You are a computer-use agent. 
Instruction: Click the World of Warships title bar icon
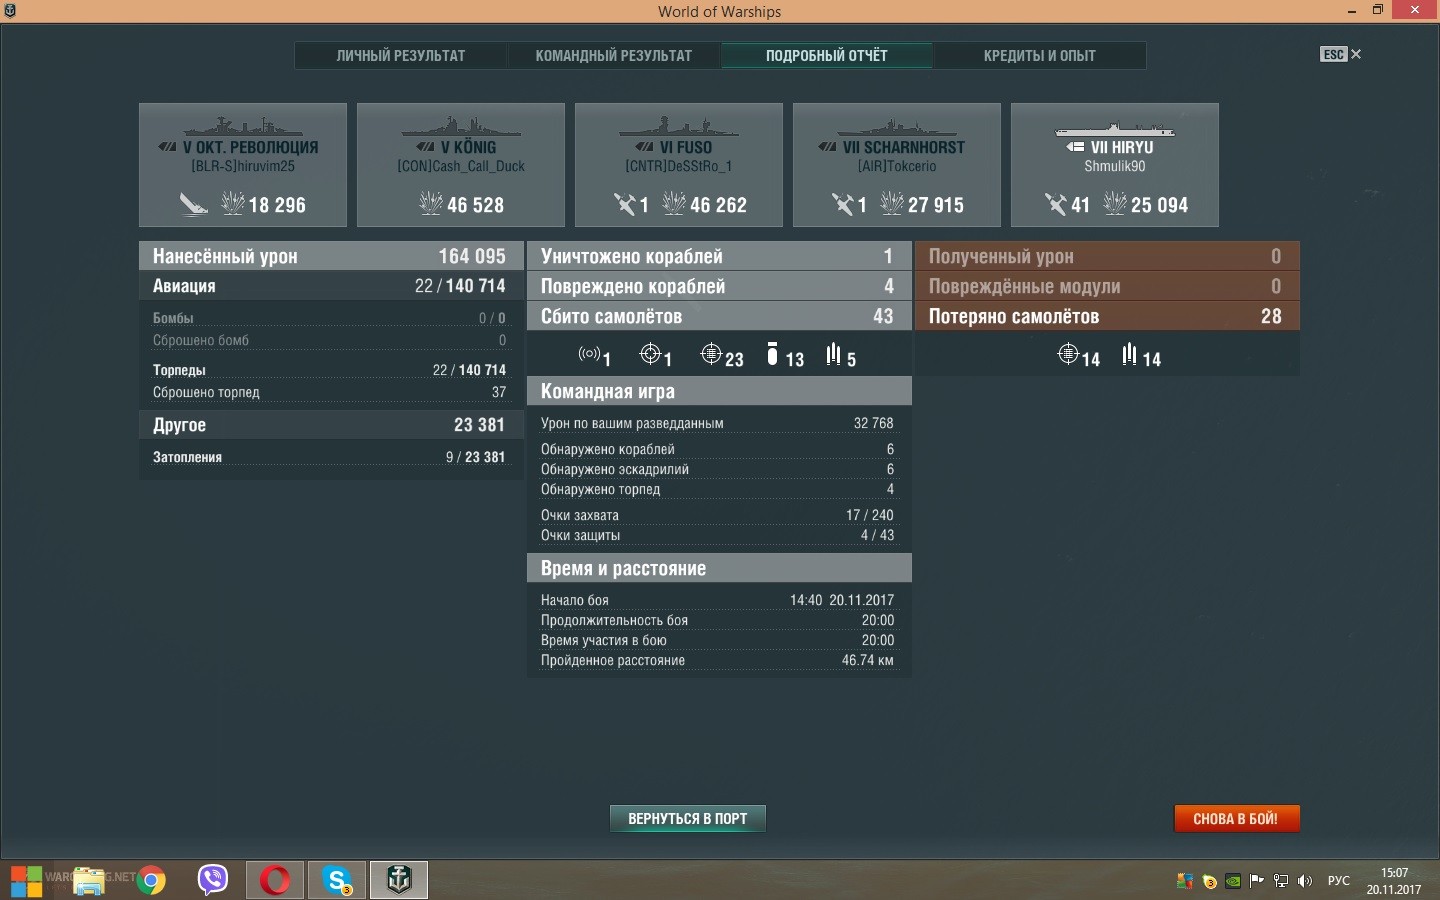click(x=10, y=11)
